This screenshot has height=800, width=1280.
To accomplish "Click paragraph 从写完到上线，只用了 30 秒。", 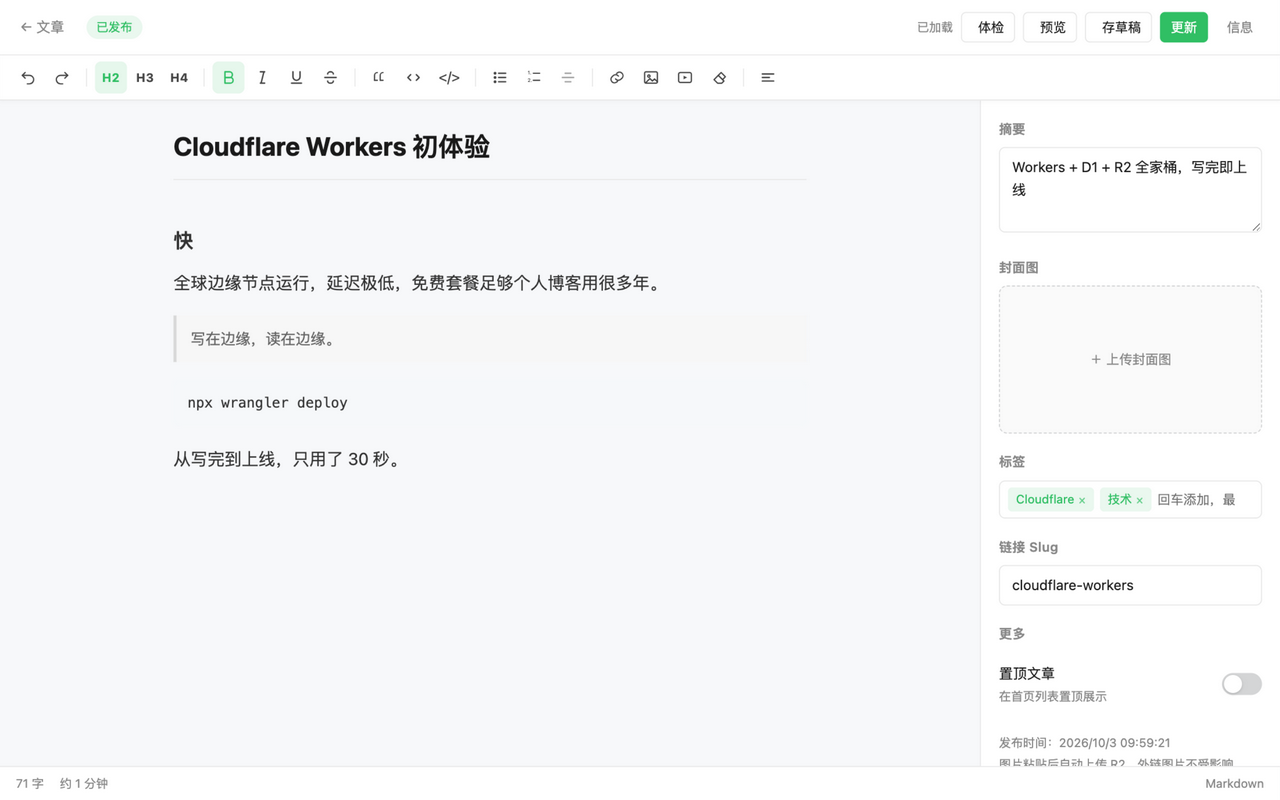I will click(289, 459).
